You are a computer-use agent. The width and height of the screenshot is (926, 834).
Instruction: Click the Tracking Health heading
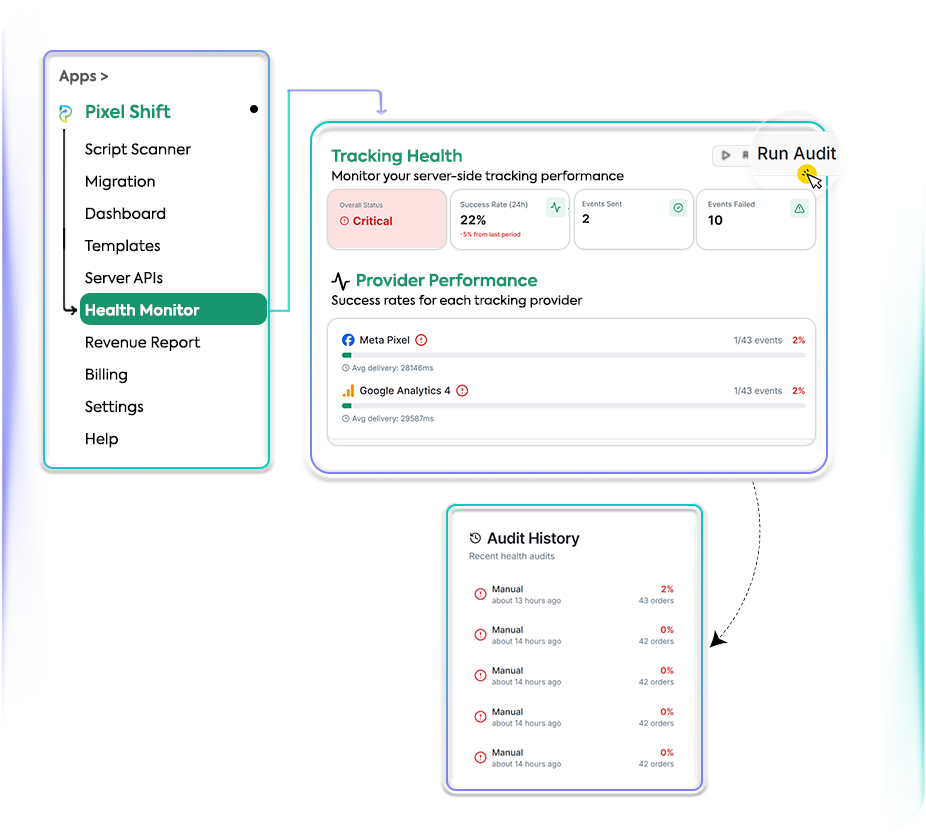(396, 156)
